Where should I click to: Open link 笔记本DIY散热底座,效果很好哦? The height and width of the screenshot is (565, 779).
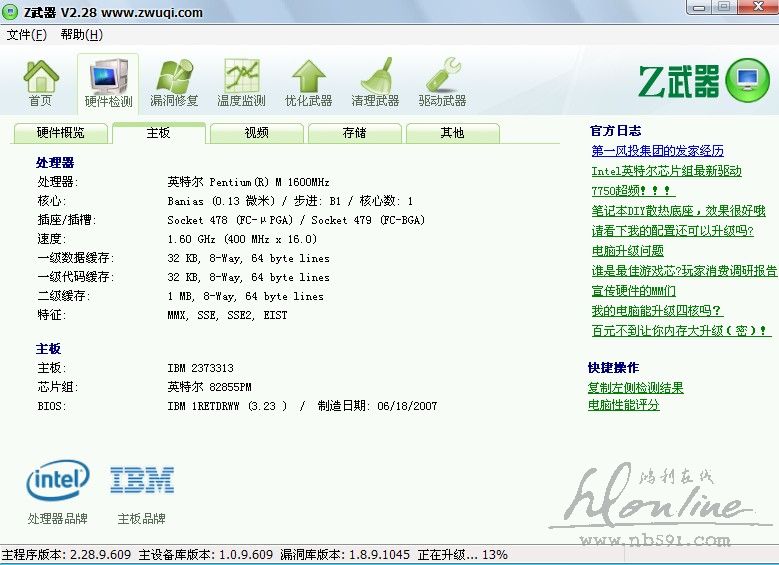tap(678, 211)
